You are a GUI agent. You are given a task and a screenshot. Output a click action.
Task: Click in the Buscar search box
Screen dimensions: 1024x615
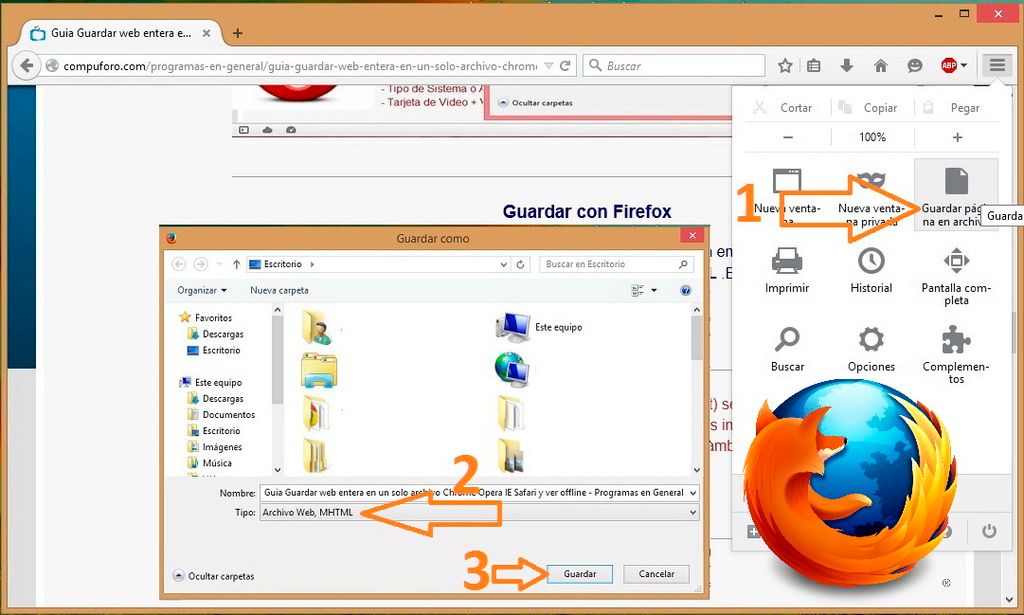[674, 65]
